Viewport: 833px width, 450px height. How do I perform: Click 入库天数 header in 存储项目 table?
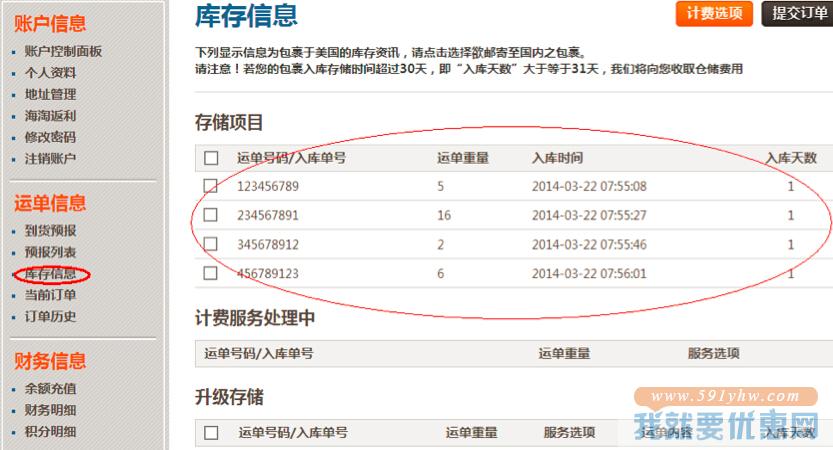tap(791, 158)
